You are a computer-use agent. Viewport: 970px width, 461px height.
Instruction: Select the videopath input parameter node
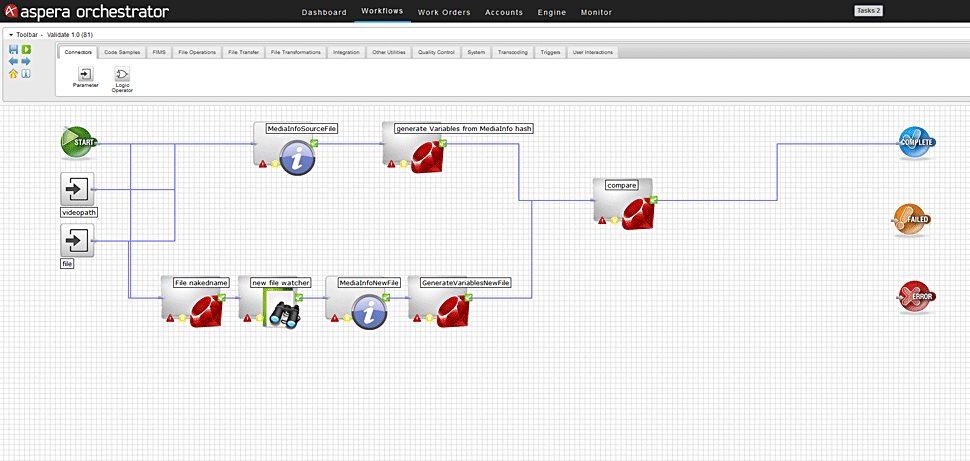click(x=77, y=188)
